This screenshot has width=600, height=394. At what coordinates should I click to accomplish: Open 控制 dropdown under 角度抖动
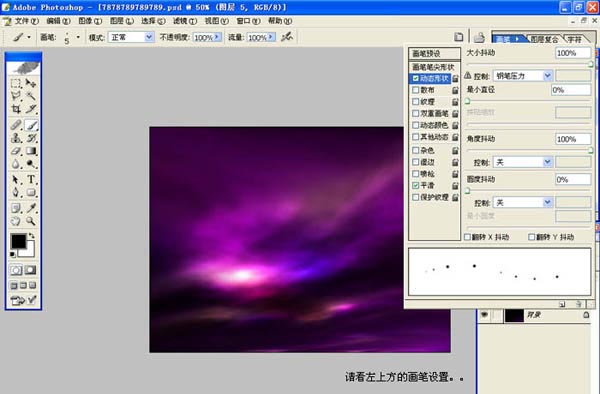point(548,162)
